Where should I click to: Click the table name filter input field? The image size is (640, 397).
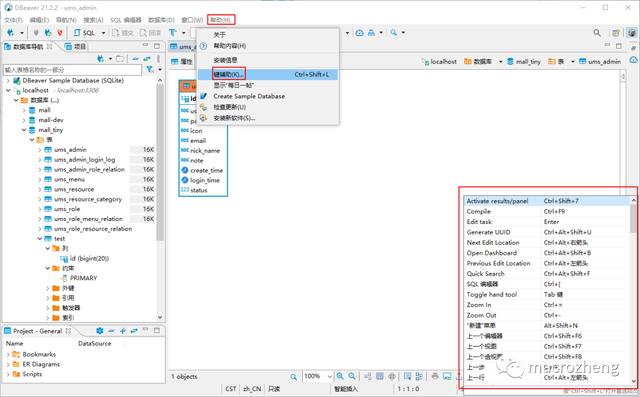(72, 70)
